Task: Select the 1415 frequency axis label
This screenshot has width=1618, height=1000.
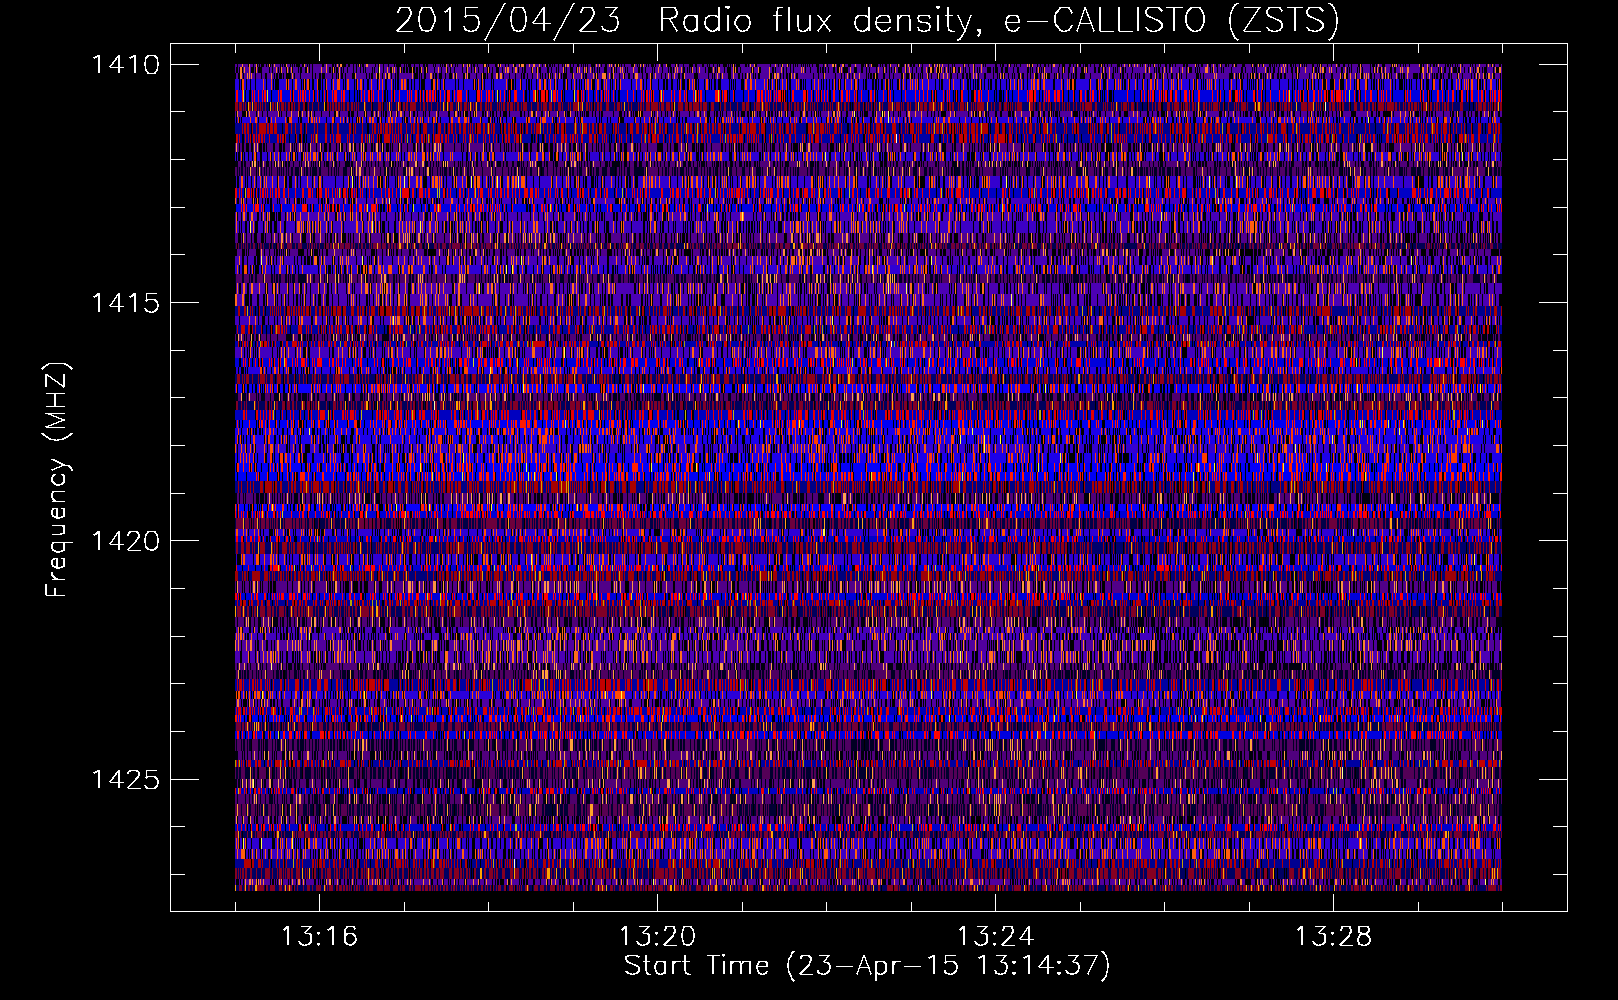Action: coord(125,303)
